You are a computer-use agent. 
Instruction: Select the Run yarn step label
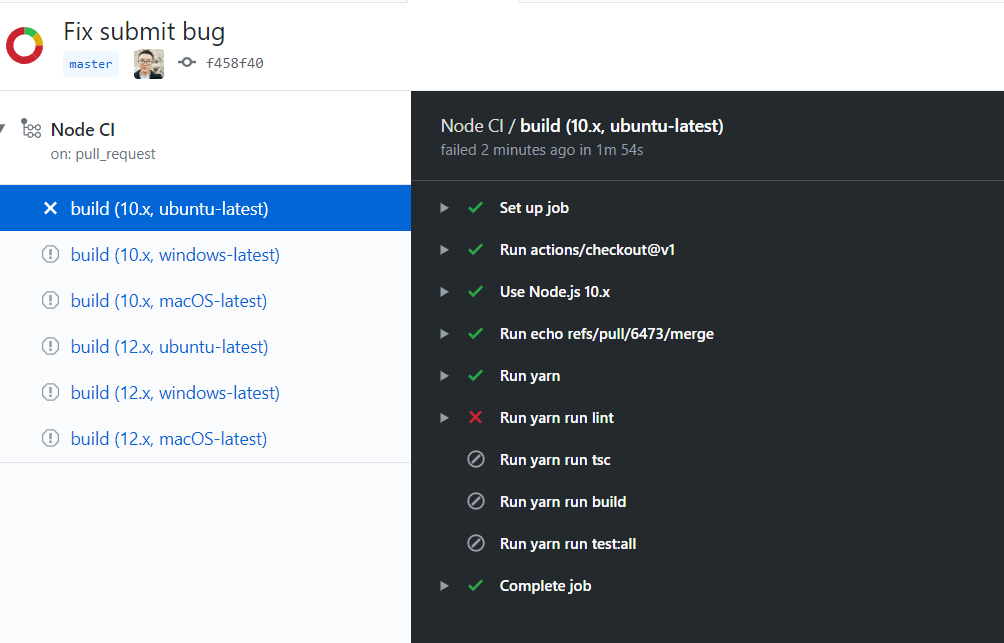click(x=530, y=377)
